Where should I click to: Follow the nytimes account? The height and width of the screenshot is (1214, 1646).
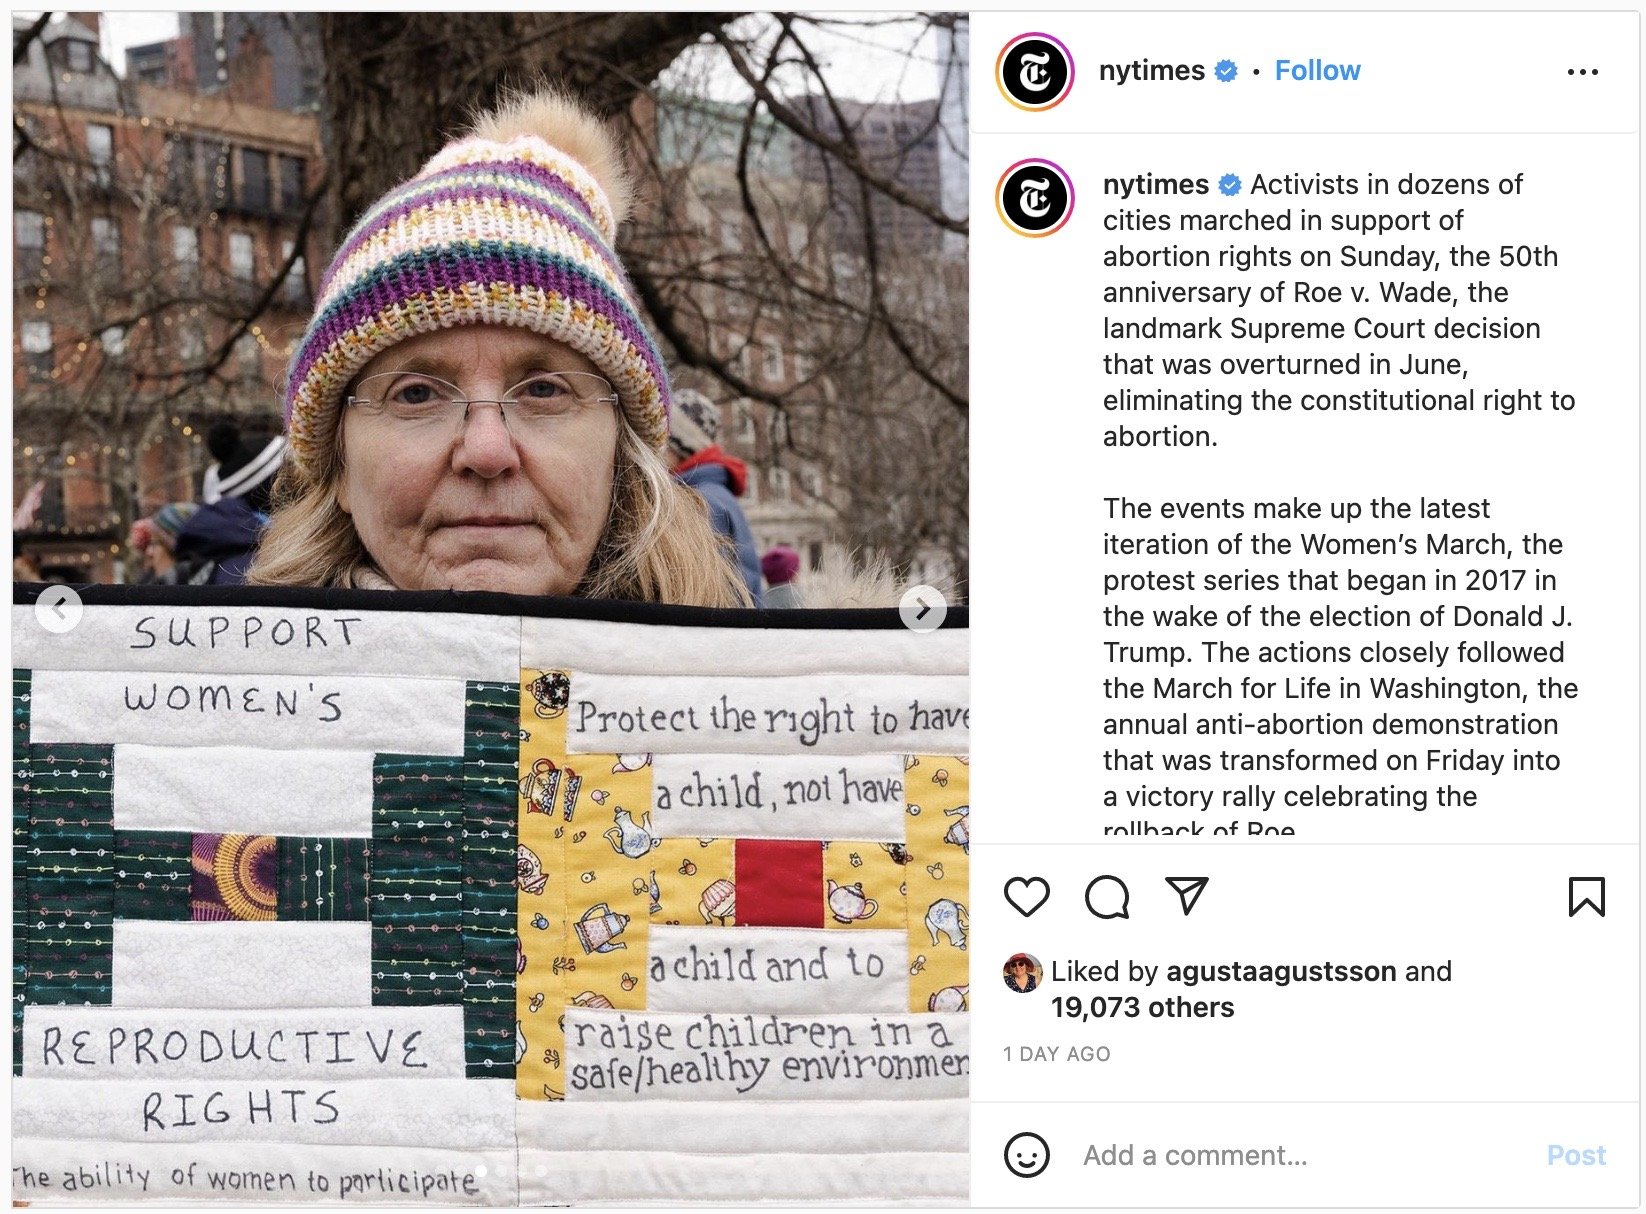click(x=1317, y=70)
